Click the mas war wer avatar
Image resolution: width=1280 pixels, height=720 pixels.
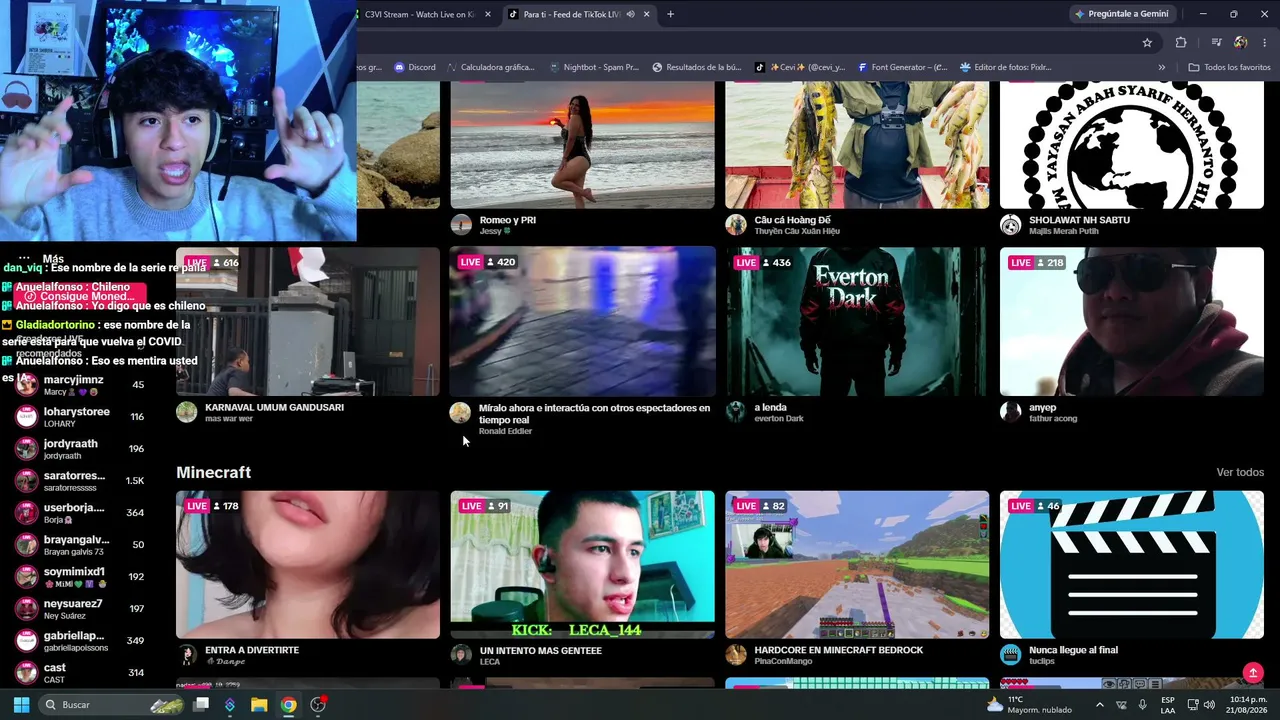pyautogui.click(x=187, y=413)
